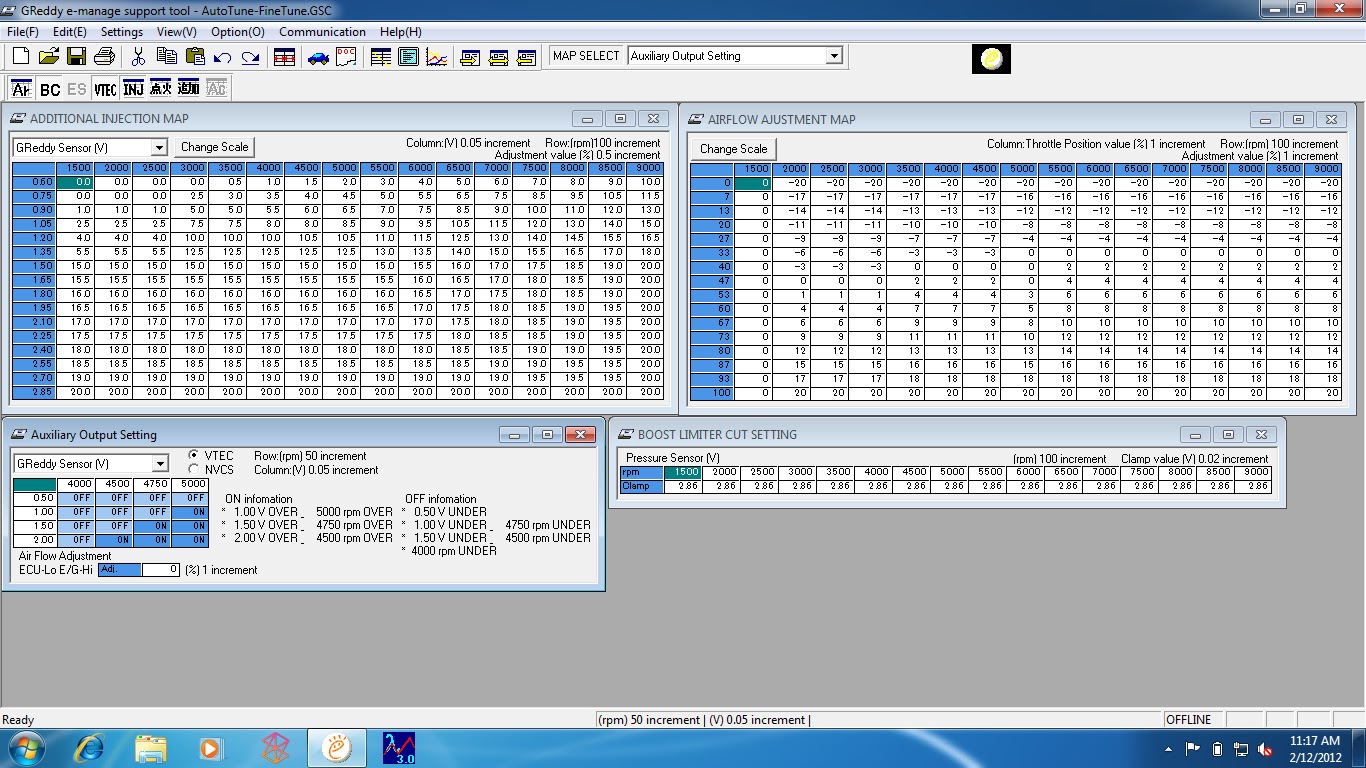
Task: Launch Windows Media Player from taskbar
Action: (211, 747)
